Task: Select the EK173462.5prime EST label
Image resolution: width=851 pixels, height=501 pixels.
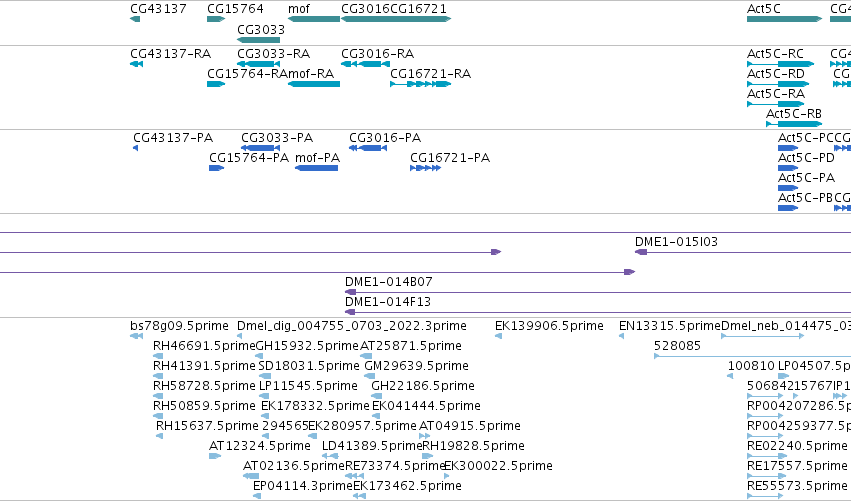Action: (x=408, y=487)
